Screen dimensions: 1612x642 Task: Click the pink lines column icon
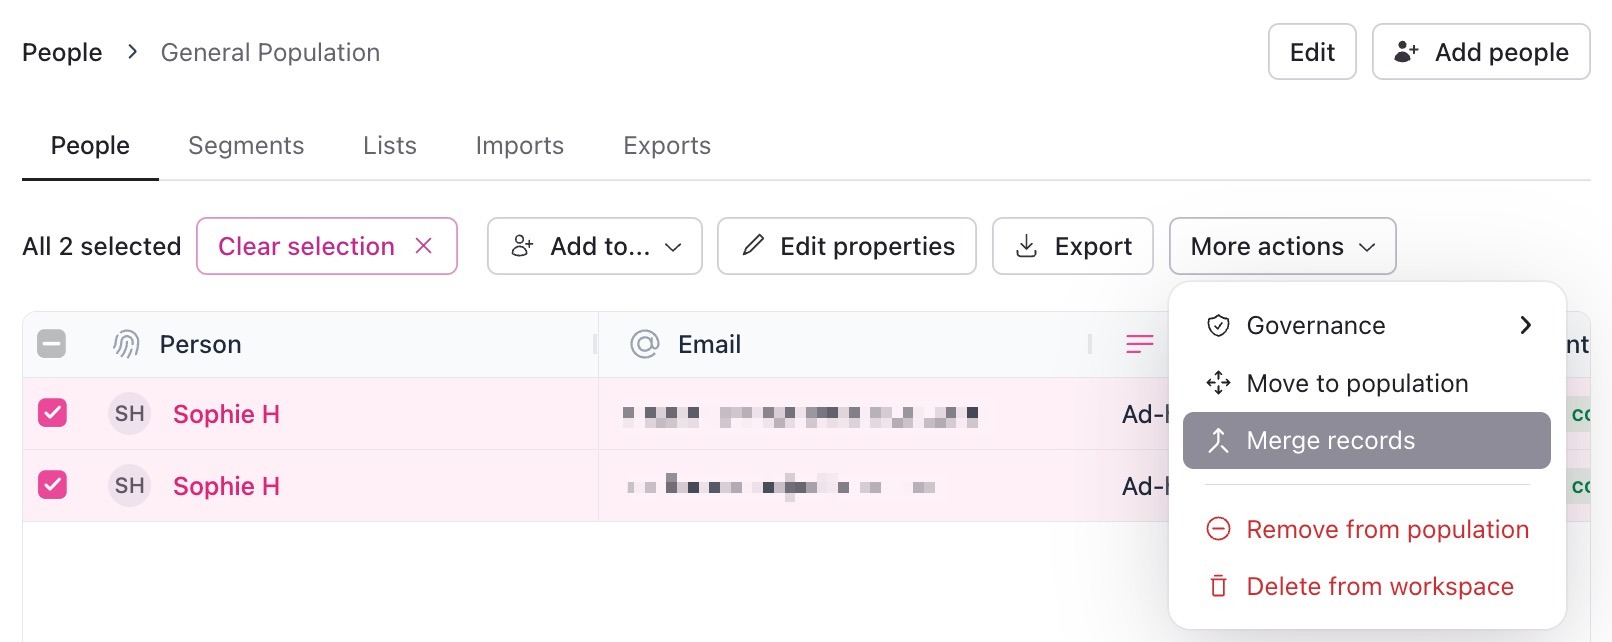(1139, 345)
